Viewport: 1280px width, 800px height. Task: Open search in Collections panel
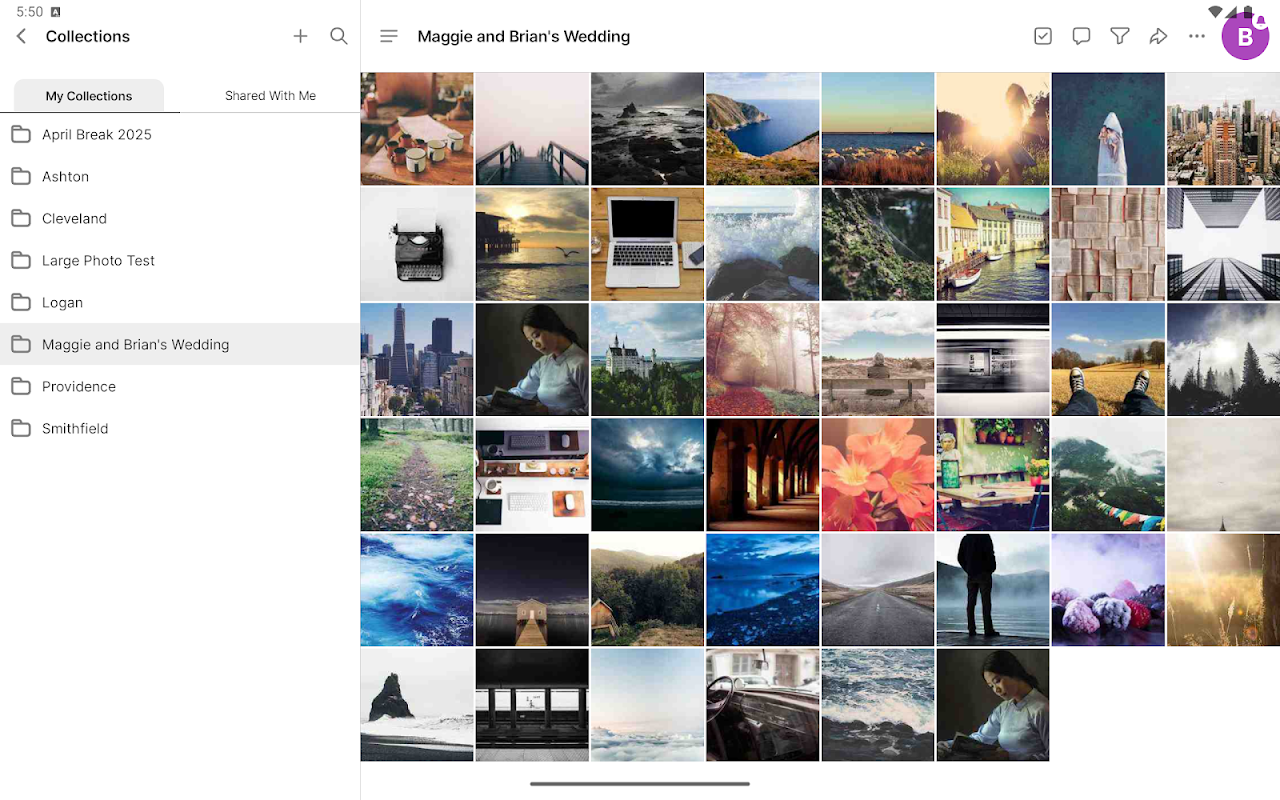coord(339,36)
